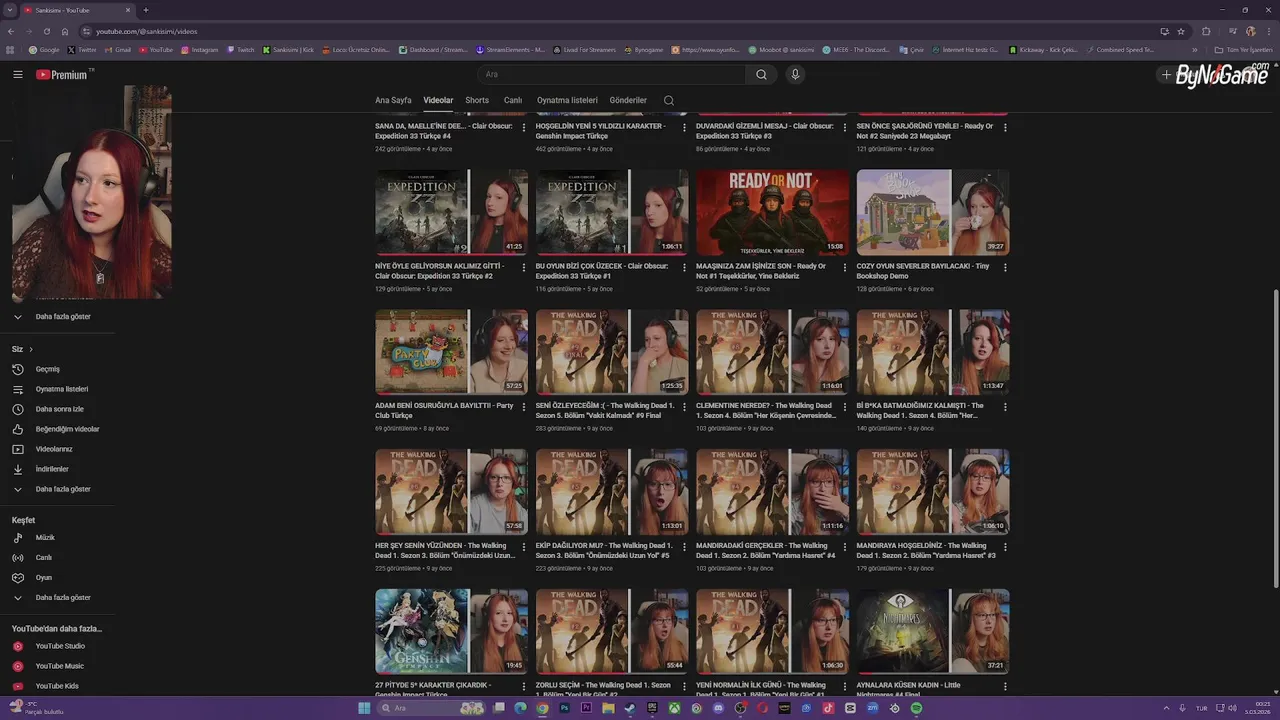This screenshot has height=720, width=1280.
Task: Open options menu for Party Club Türkçe video
Action: (524, 407)
